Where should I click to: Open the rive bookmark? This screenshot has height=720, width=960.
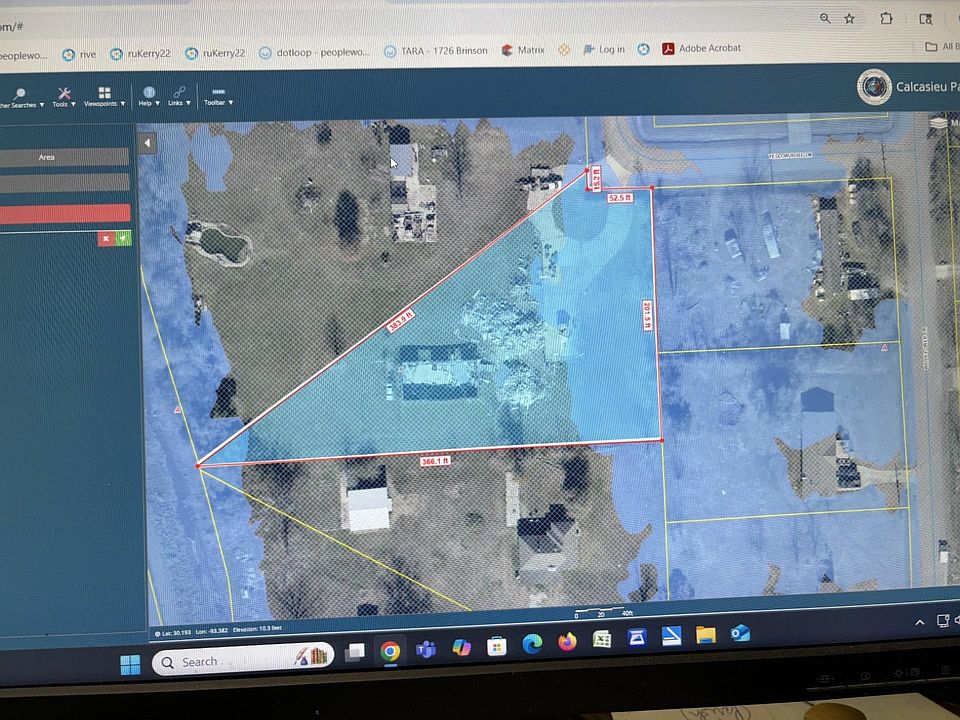pyautogui.click(x=80, y=54)
